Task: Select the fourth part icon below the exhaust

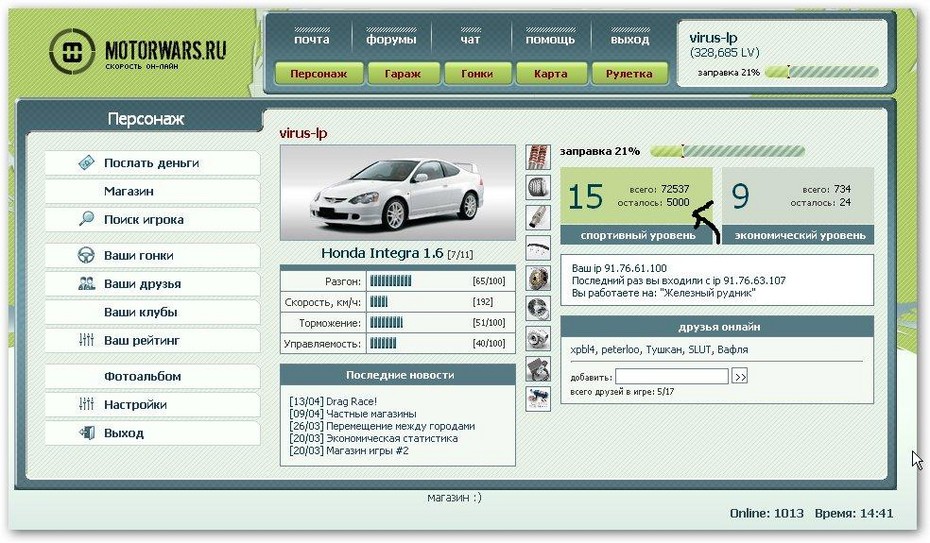Action: click(x=538, y=248)
